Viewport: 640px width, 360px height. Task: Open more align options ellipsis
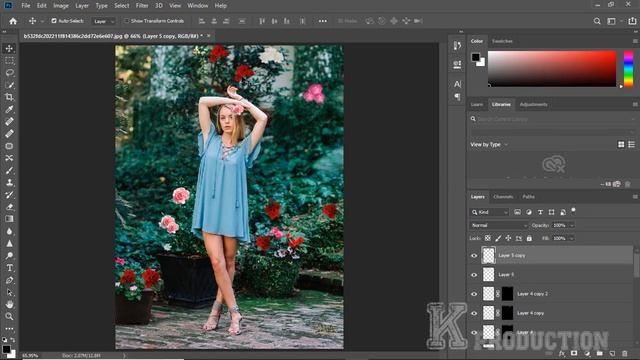pyautogui.click(x=322, y=21)
